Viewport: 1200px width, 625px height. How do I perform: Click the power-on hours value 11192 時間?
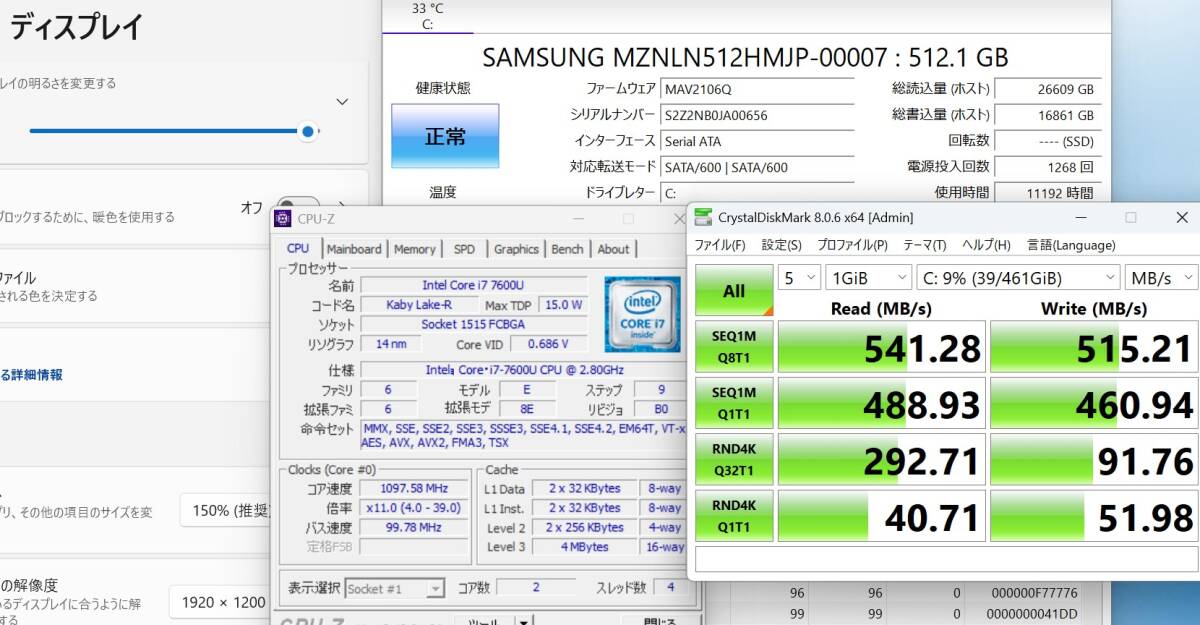coord(1047,193)
